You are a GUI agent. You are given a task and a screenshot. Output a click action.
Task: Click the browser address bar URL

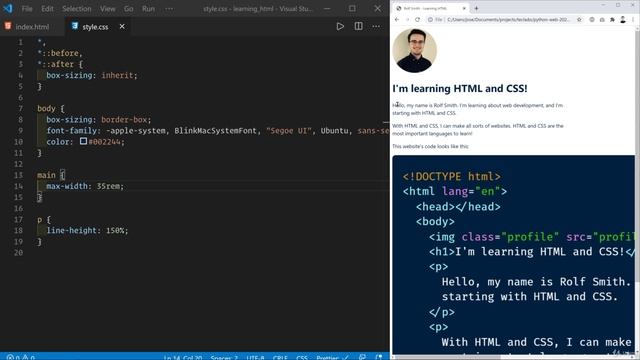click(x=509, y=20)
